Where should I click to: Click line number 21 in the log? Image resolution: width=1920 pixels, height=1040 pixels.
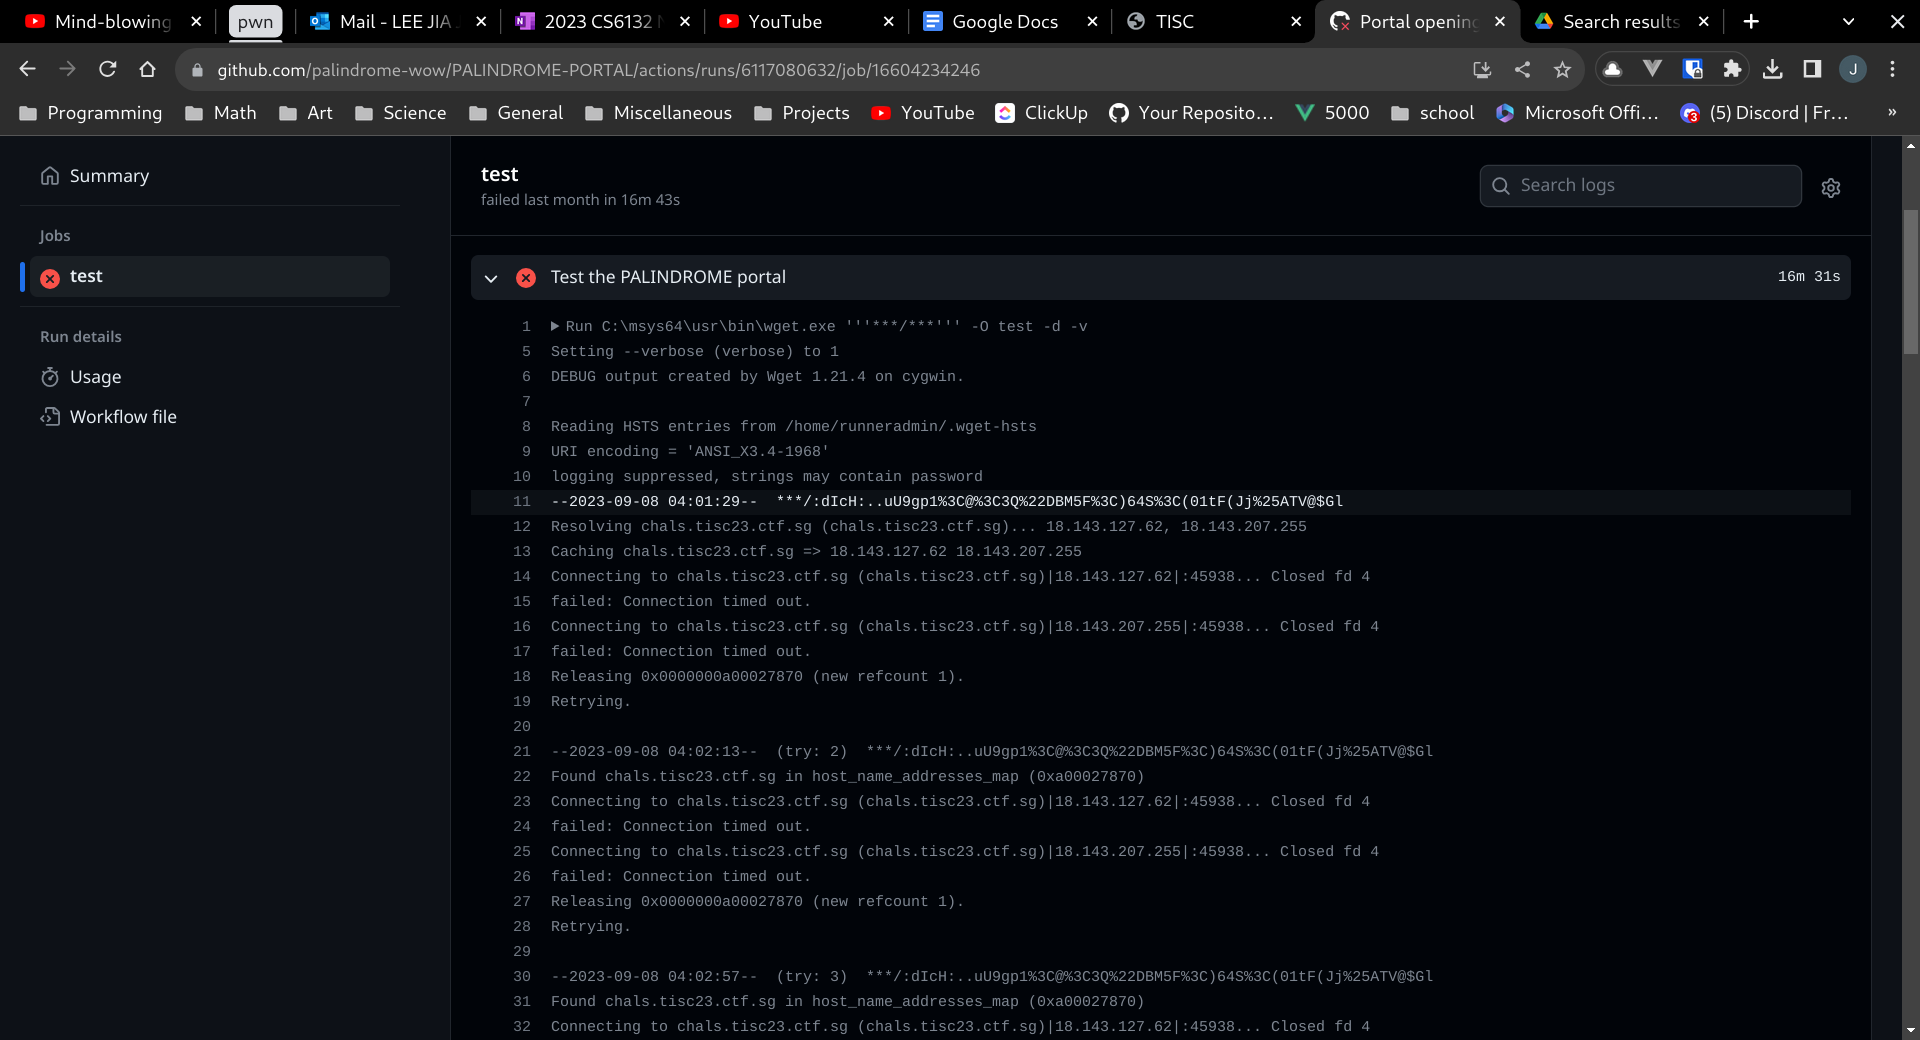coord(522,752)
